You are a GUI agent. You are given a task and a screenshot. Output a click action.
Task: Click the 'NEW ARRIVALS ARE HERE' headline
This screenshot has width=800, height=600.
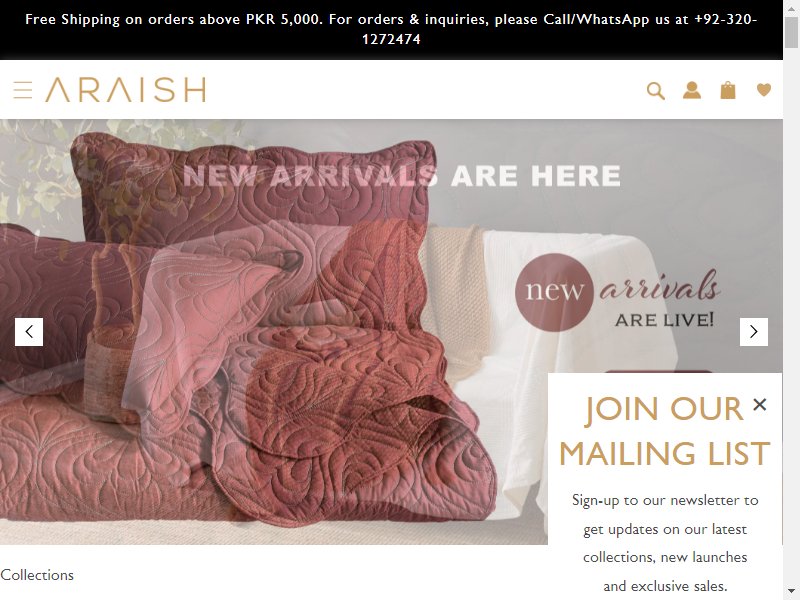(x=402, y=176)
